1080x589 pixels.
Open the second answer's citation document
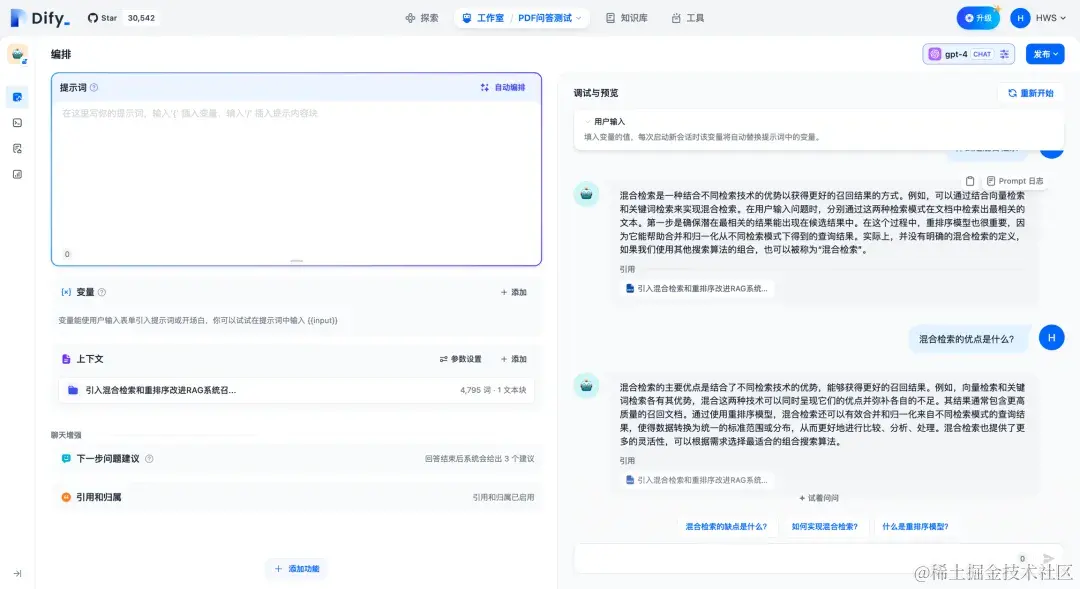(696, 480)
